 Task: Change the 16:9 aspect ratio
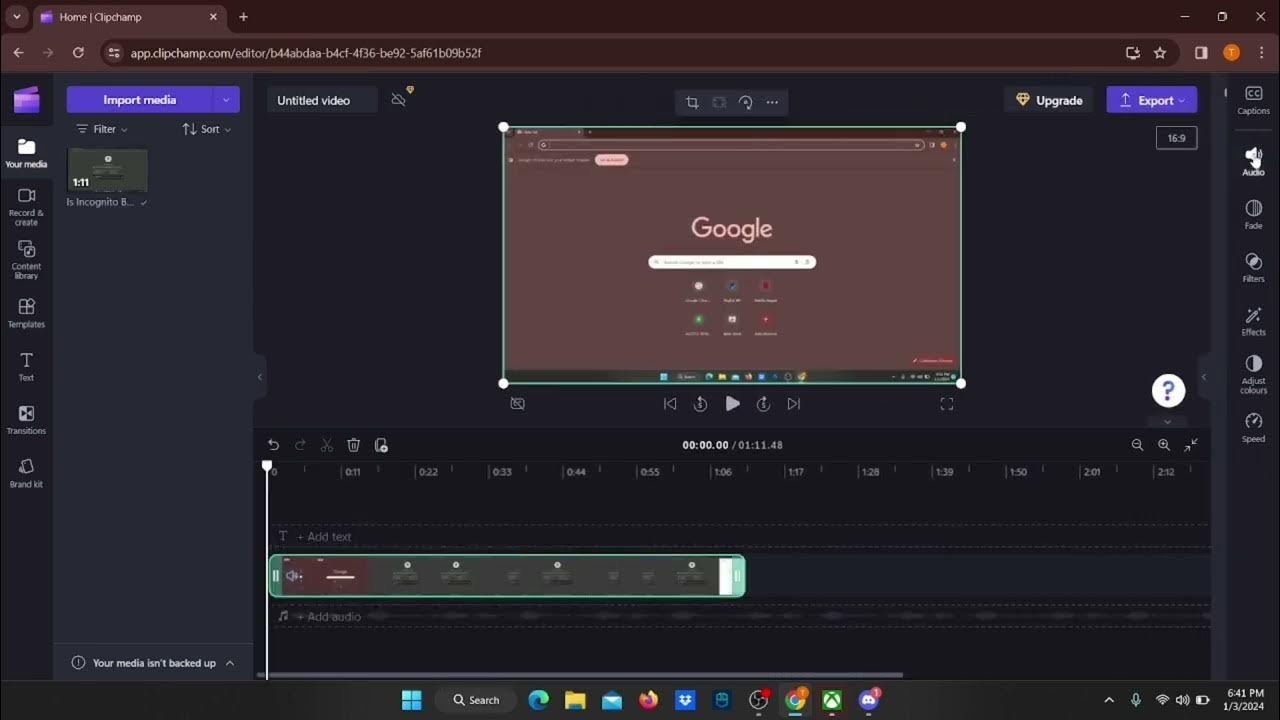(1176, 138)
